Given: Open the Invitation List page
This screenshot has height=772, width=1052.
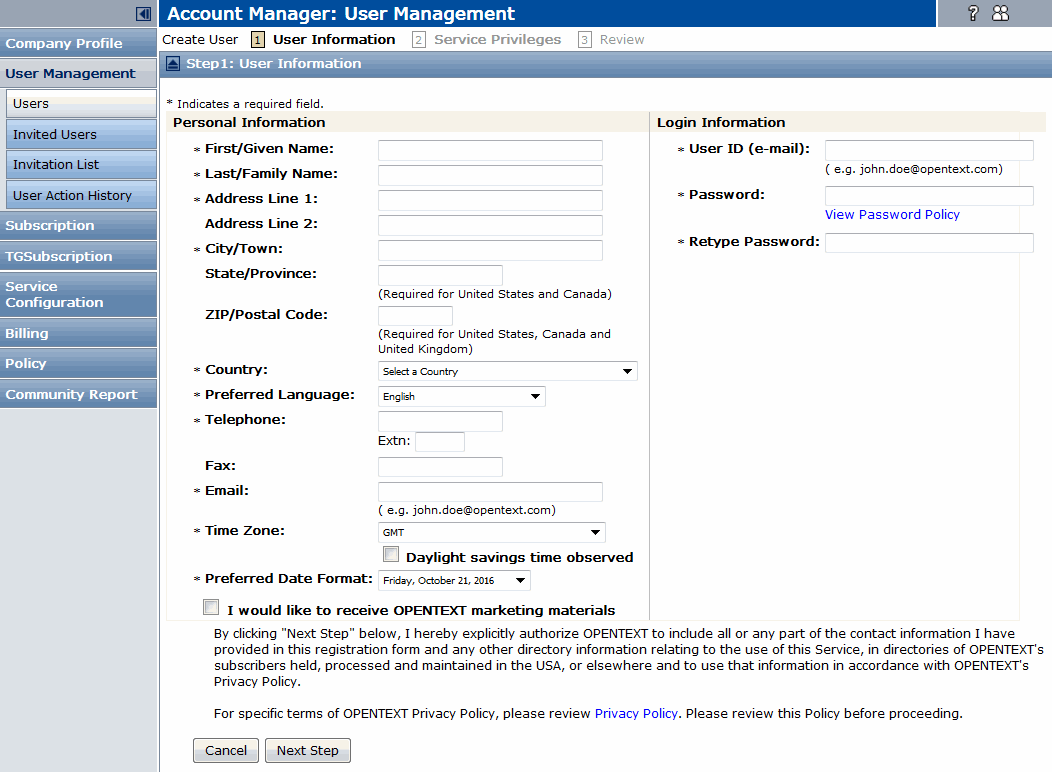Looking at the screenshot, I should coord(81,164).
